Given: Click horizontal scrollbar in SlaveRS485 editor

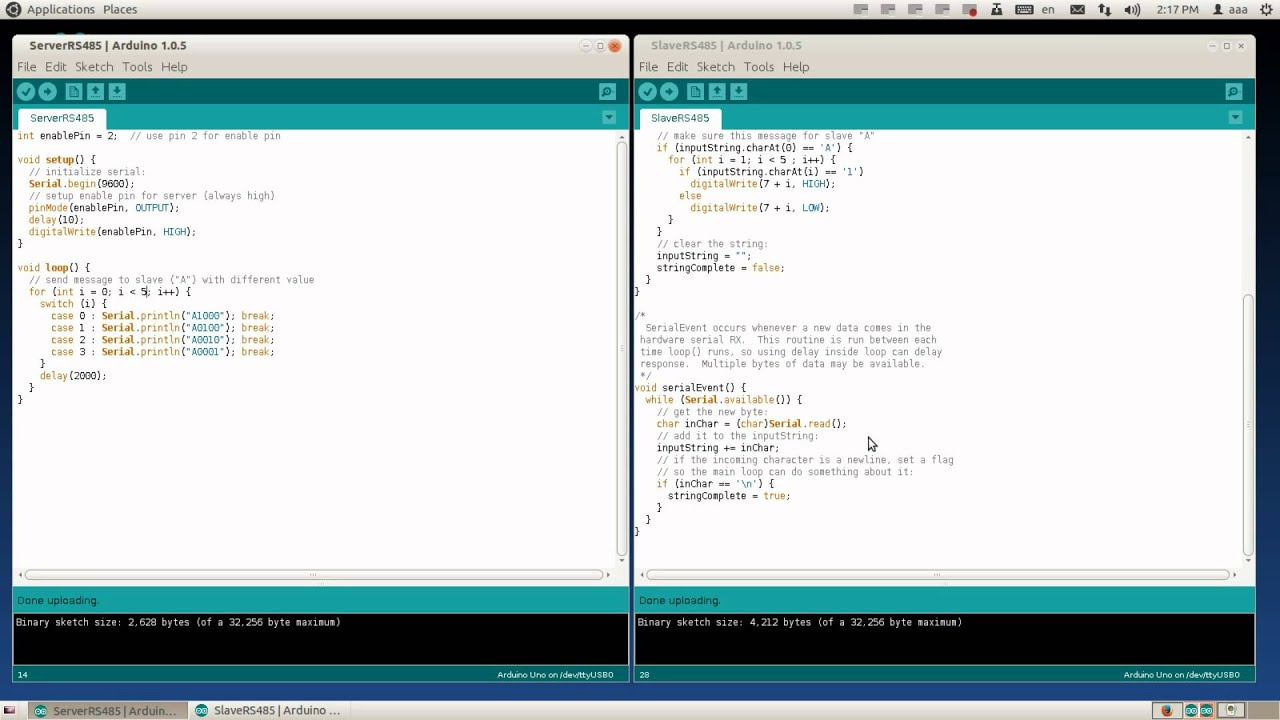Looking at the screenshot, I should pos(938,575).
